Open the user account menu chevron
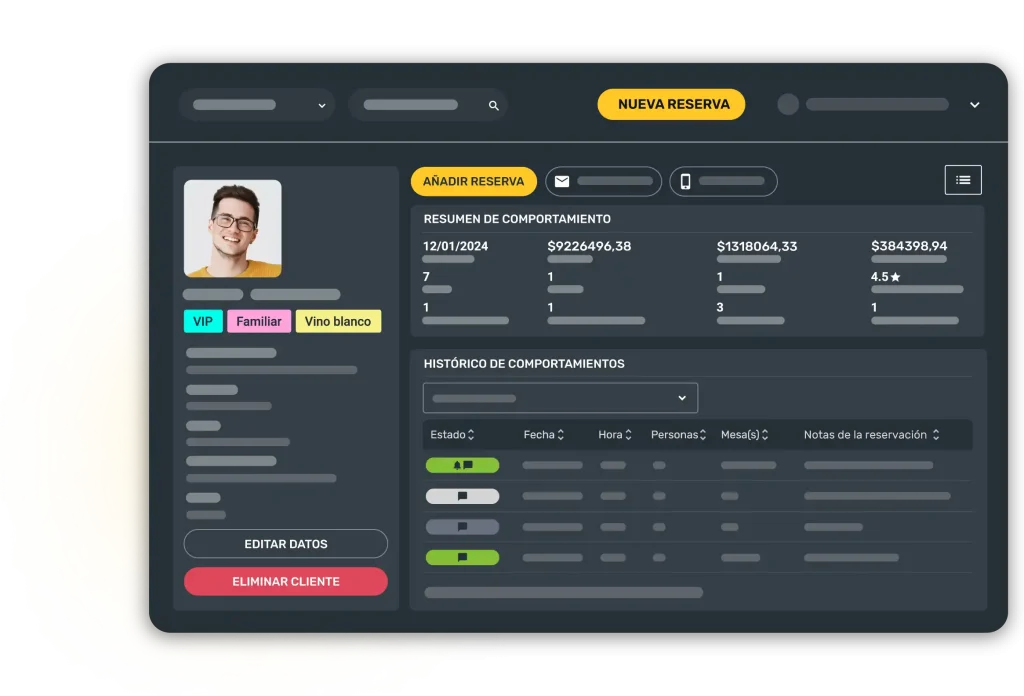Image resolution: width=1024 pixels, height=696 pixels. pyautogui.click(x=975, y=105)
